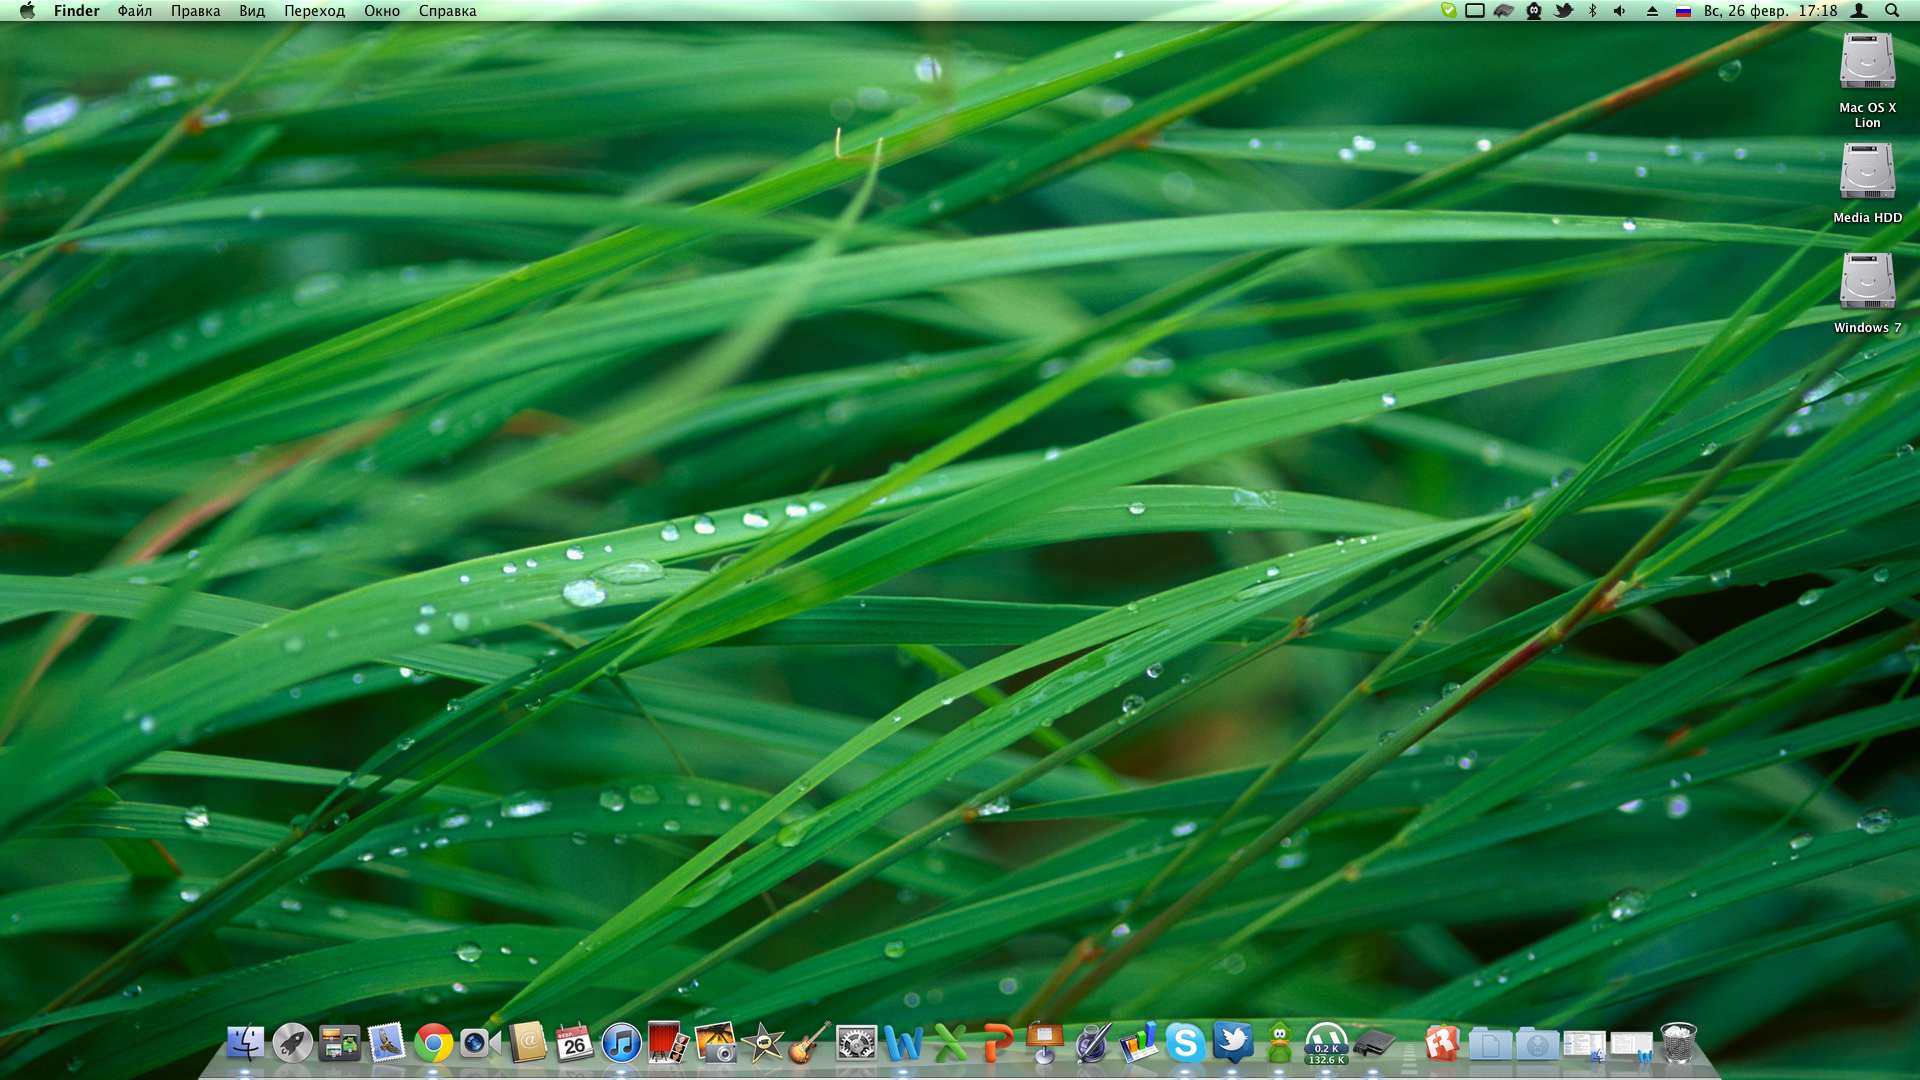Open FineReader red icon in Dock

(x=1441, y=1043)
